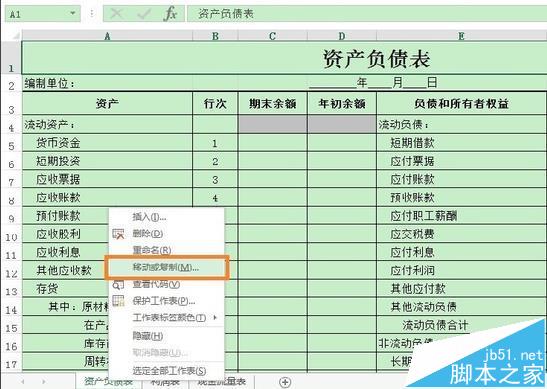Click the 短期借款 cell
The height and width of the screenshot is (389, 547).
tap(462, 143)
